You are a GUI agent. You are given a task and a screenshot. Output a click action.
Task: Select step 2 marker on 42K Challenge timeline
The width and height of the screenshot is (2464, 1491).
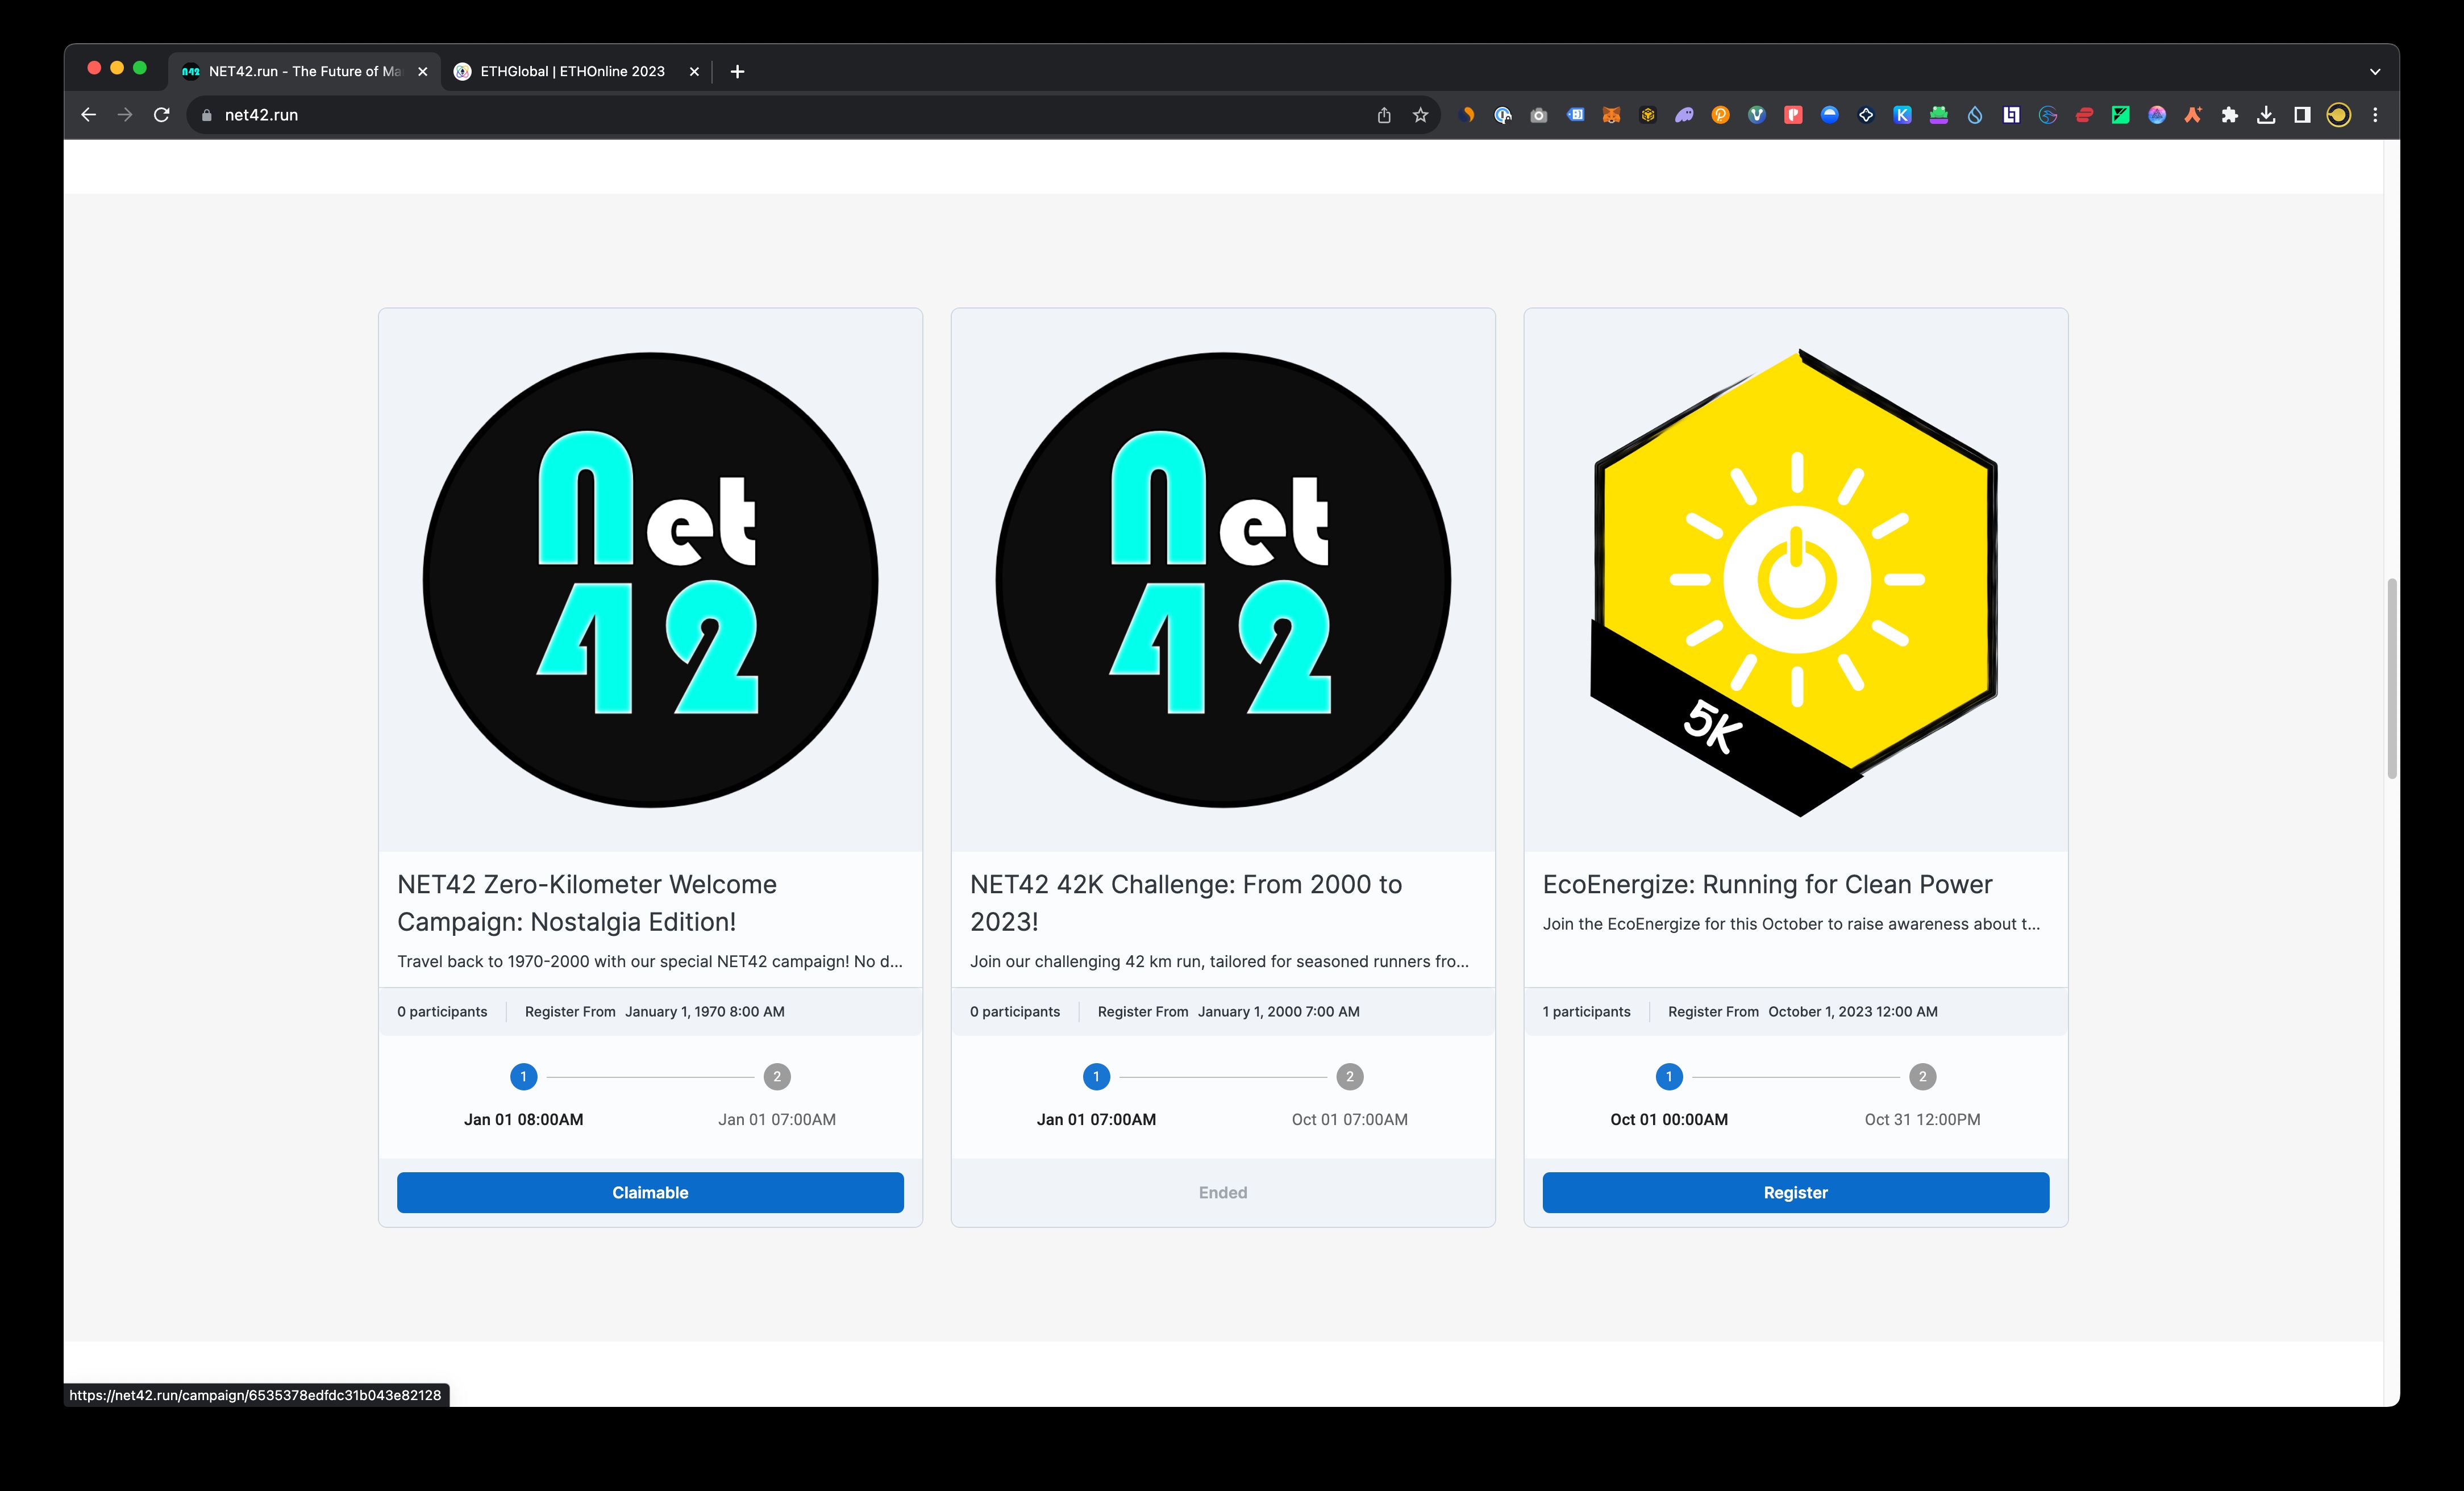pyautogui.click(x=1350, y=1077)
